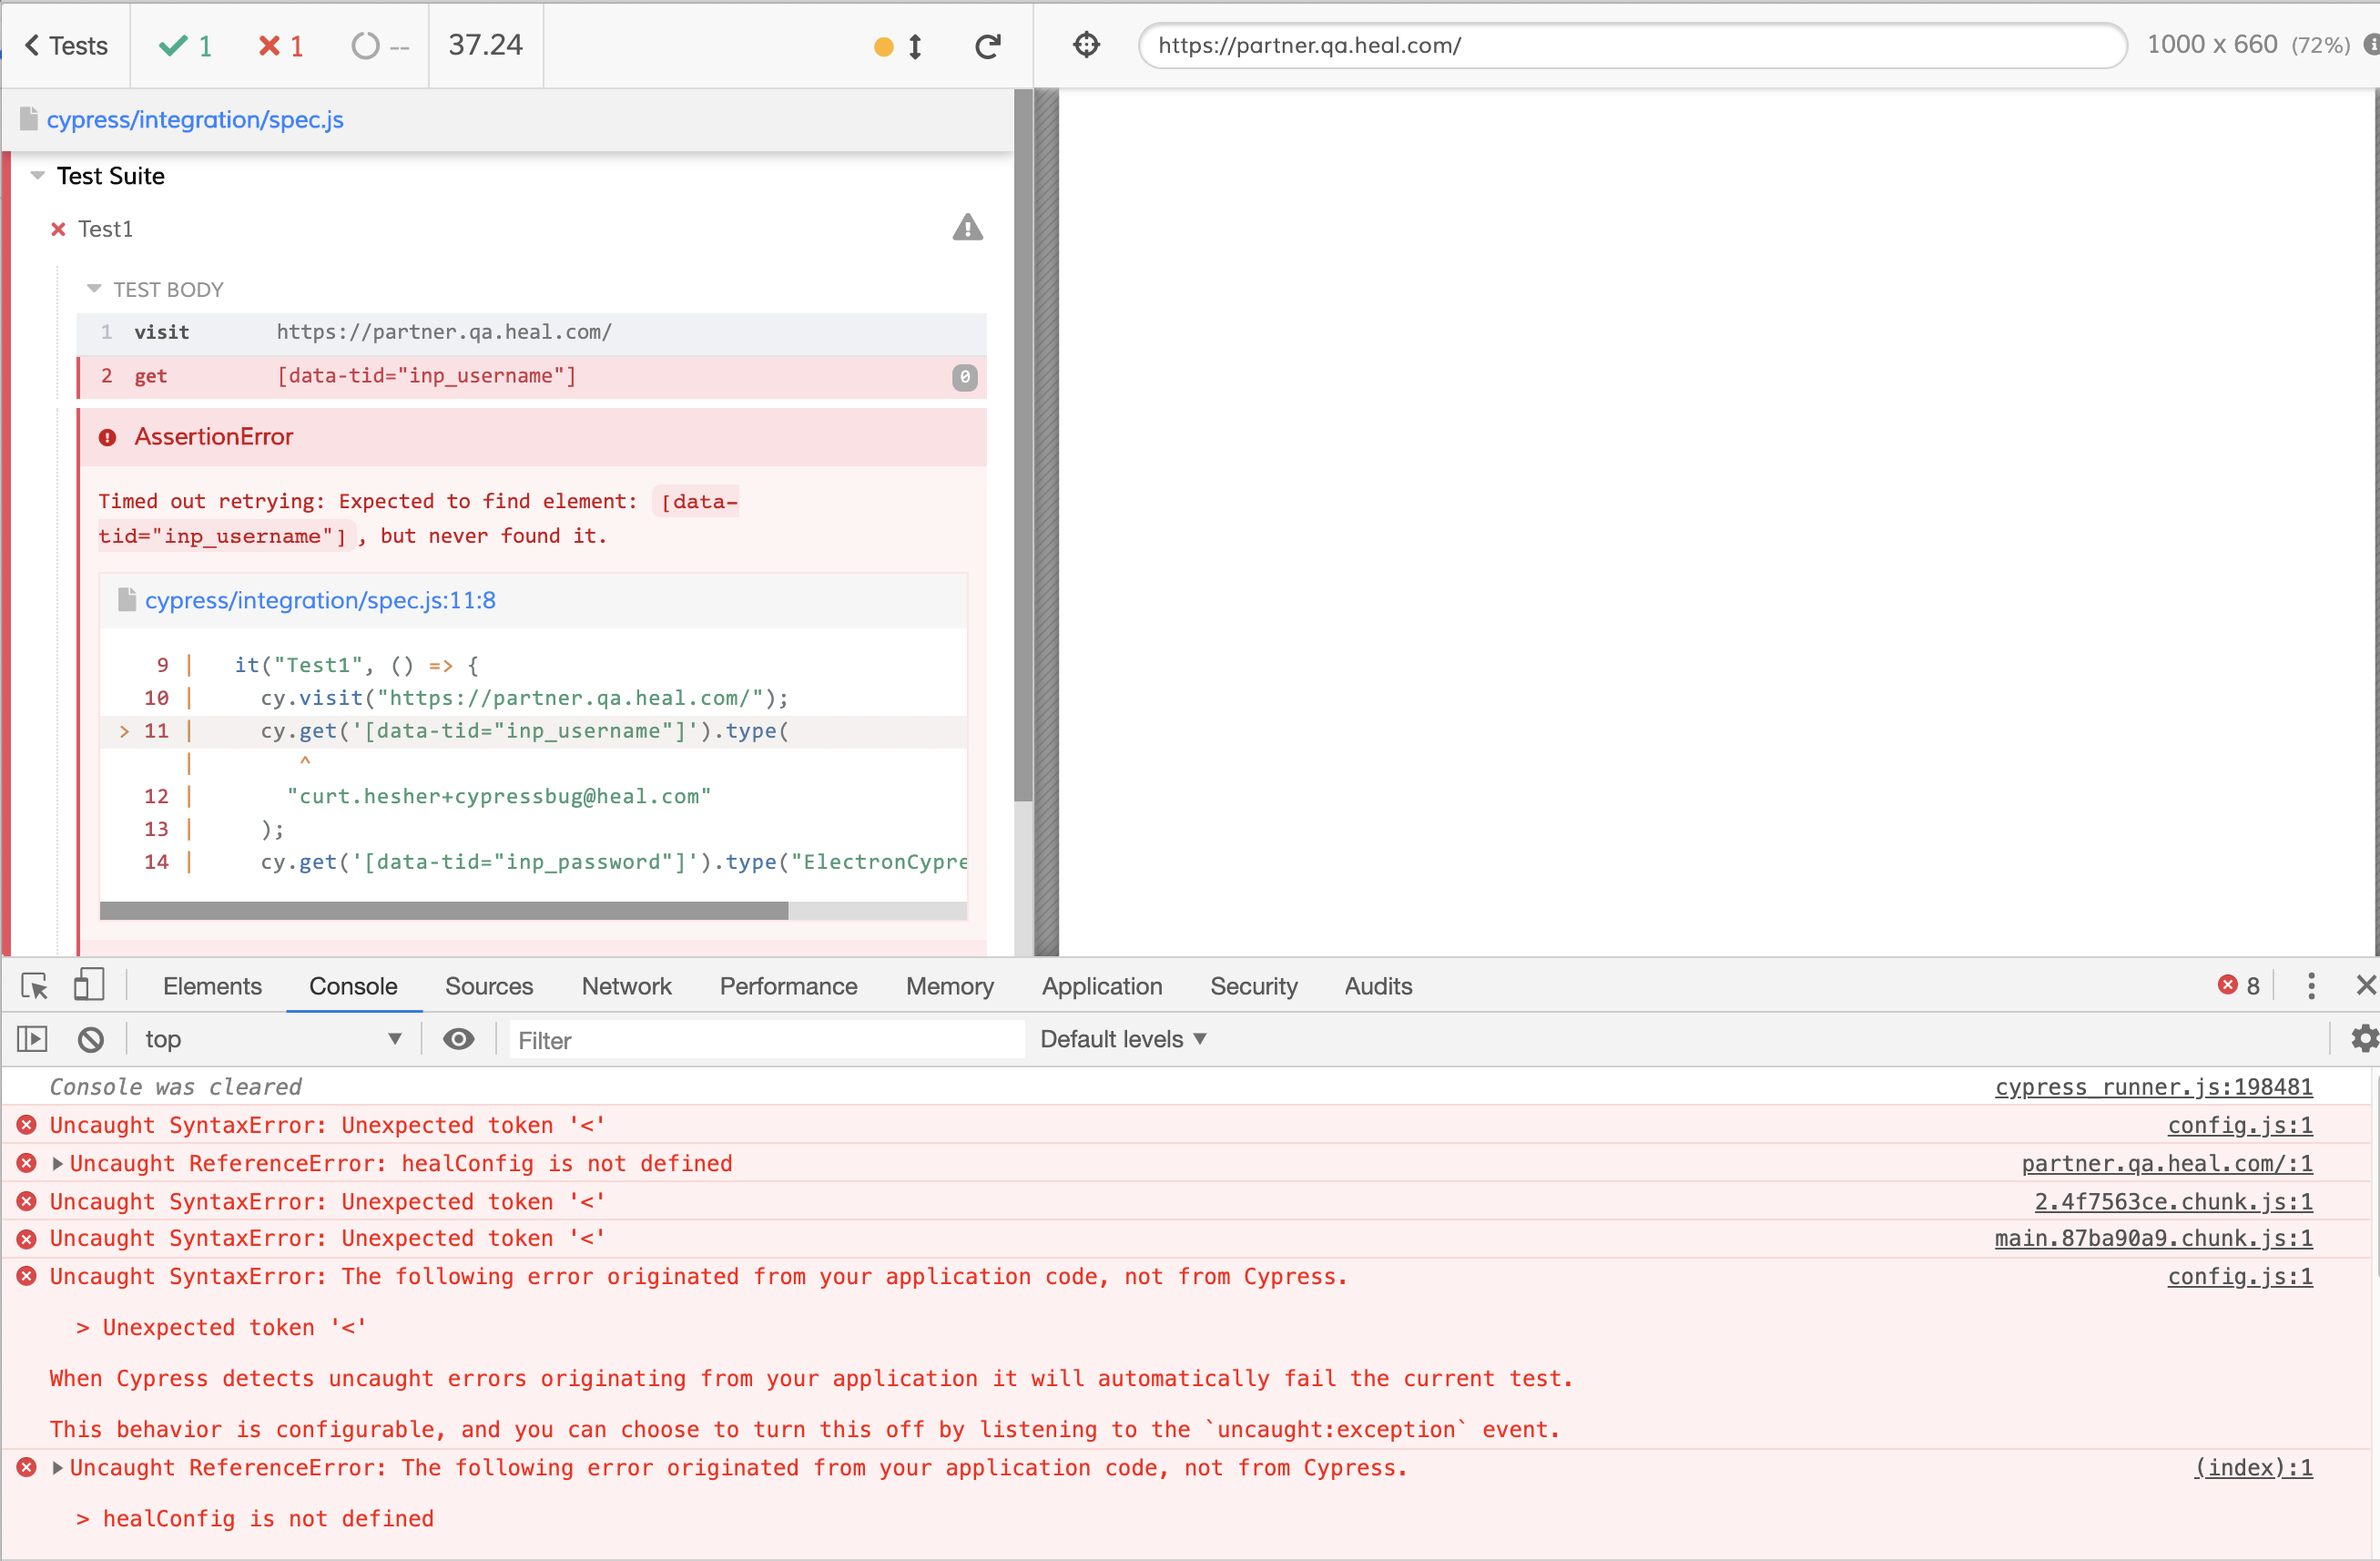2380x1561 pixels.
Task: Toggle the live expression eye icon
Action: (458, 1040)
